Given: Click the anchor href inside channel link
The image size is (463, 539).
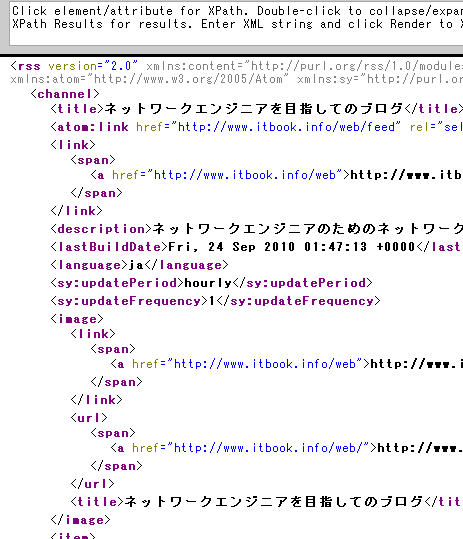Looking at the screenshot, I should (x=227, y=175).
